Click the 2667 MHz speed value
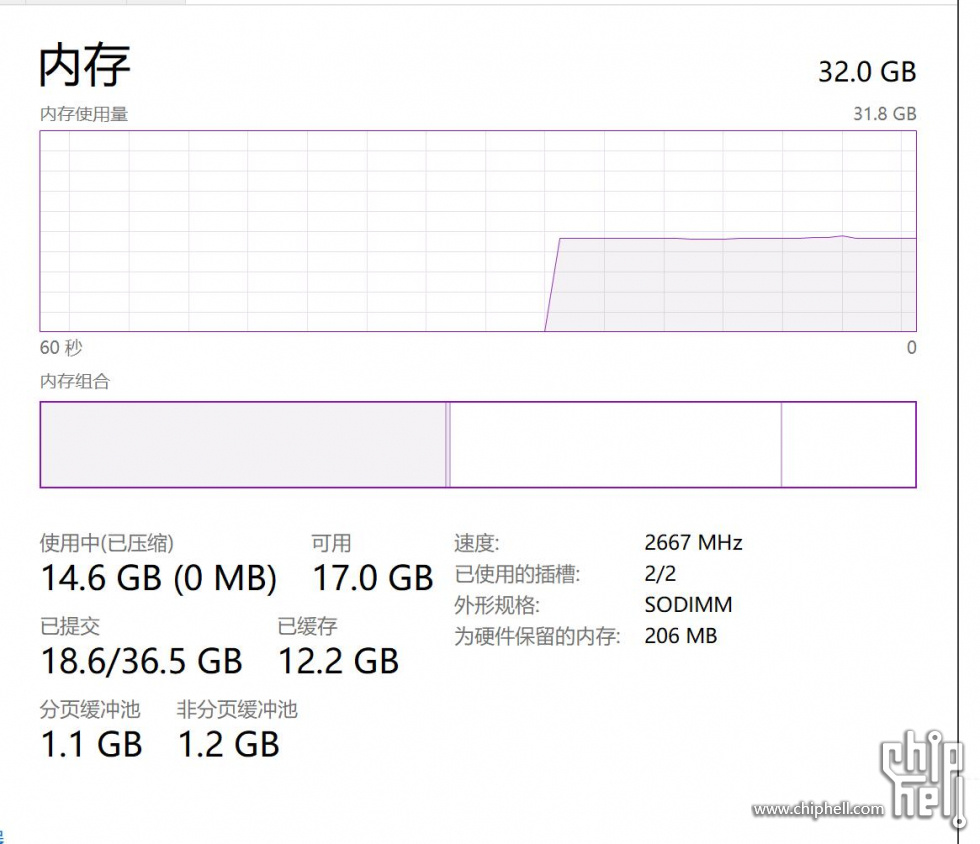Viewport: 980px width, 844px height. (693, 543)
